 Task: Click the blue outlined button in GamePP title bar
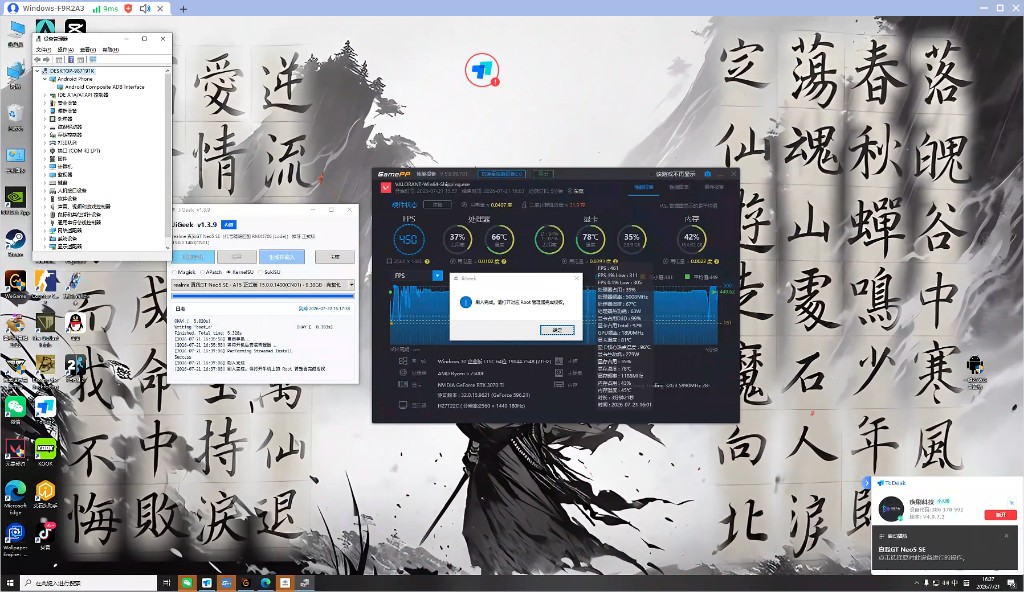pyautogui.click(x=502, y=174)
